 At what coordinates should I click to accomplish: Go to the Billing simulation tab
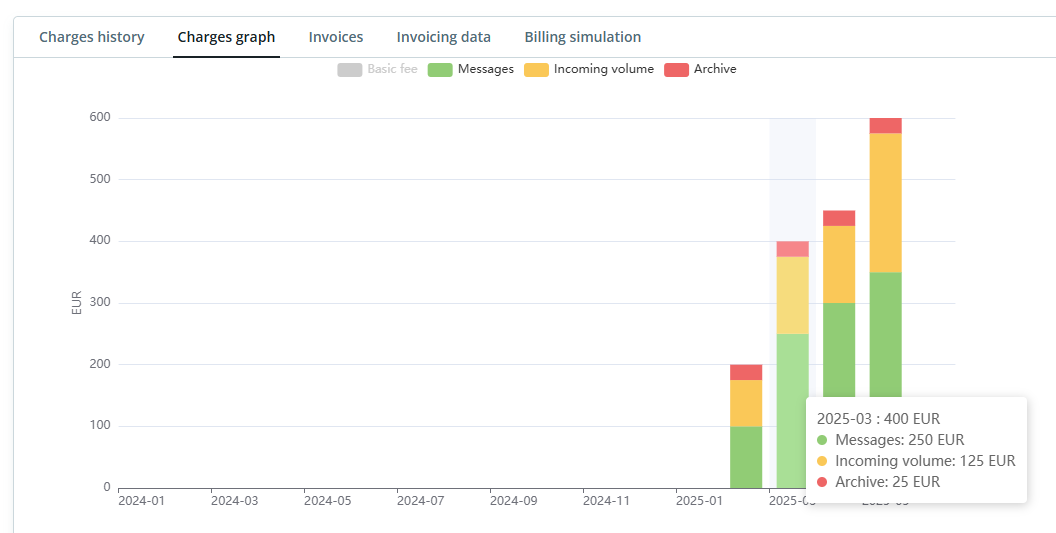tap(583, 37)
